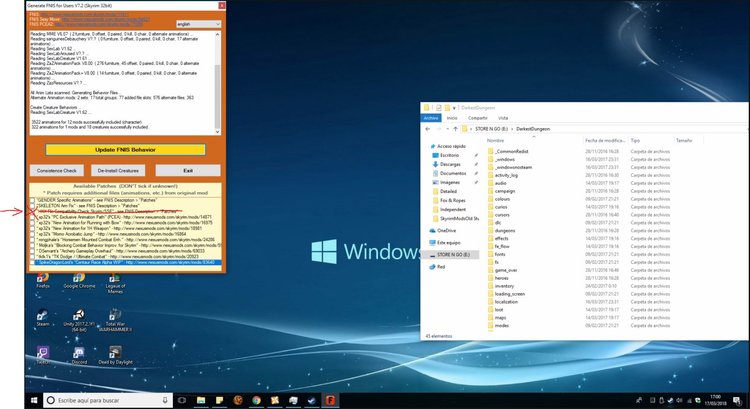This screenshot has height=409, width=750.
Task: Tick New Animation for Running with Bow checkbox
Action: pos(32,223)
